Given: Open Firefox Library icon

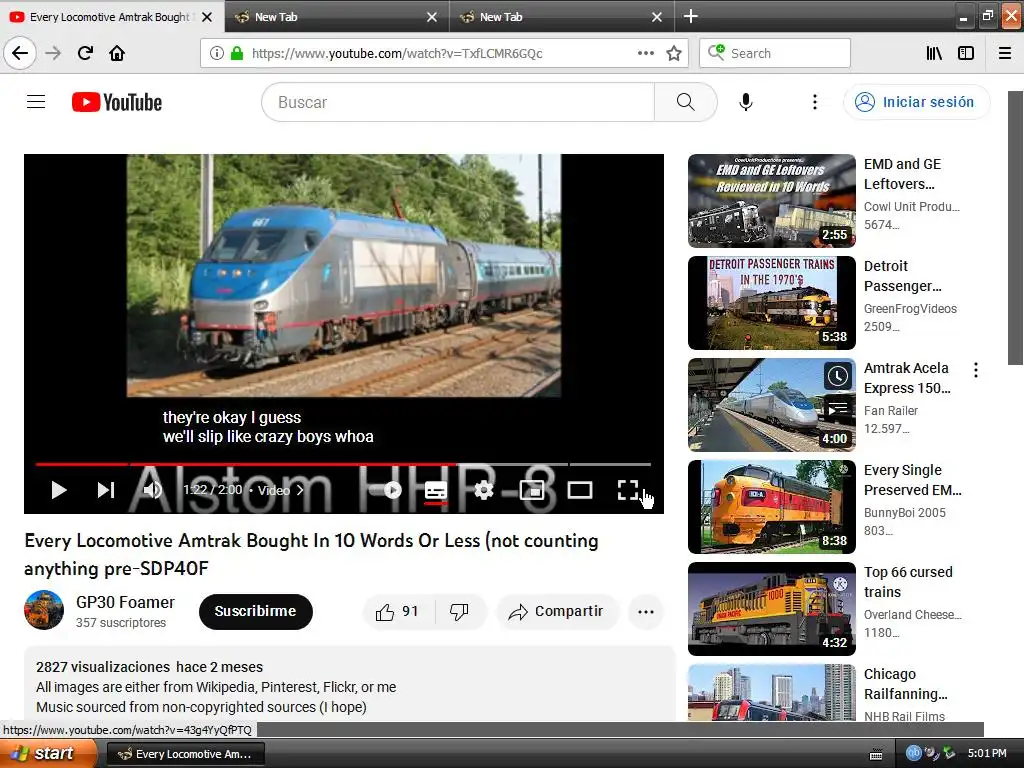Looking at the screenshot, I should pos(934,53).
